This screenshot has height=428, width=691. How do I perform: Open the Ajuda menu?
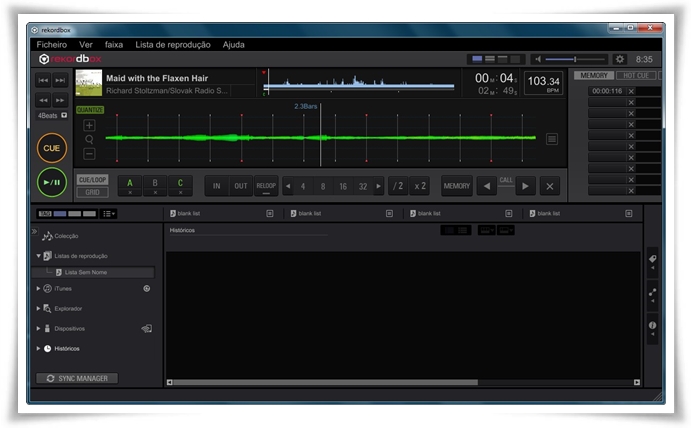click(234, 45)
